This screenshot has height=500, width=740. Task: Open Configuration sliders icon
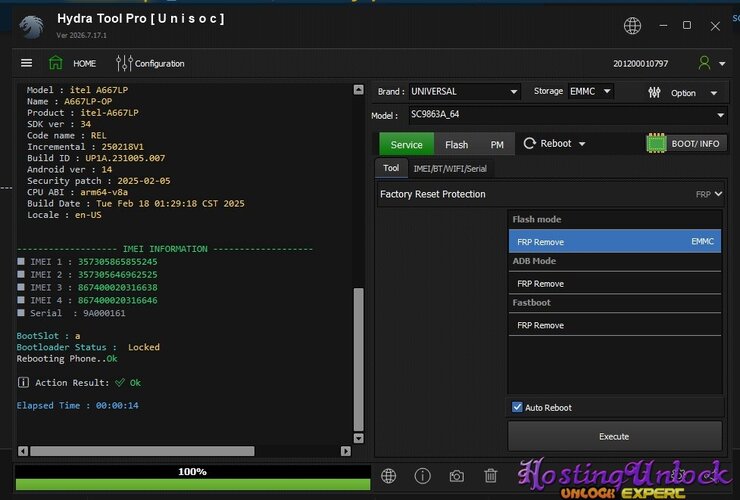click(124, 63)
